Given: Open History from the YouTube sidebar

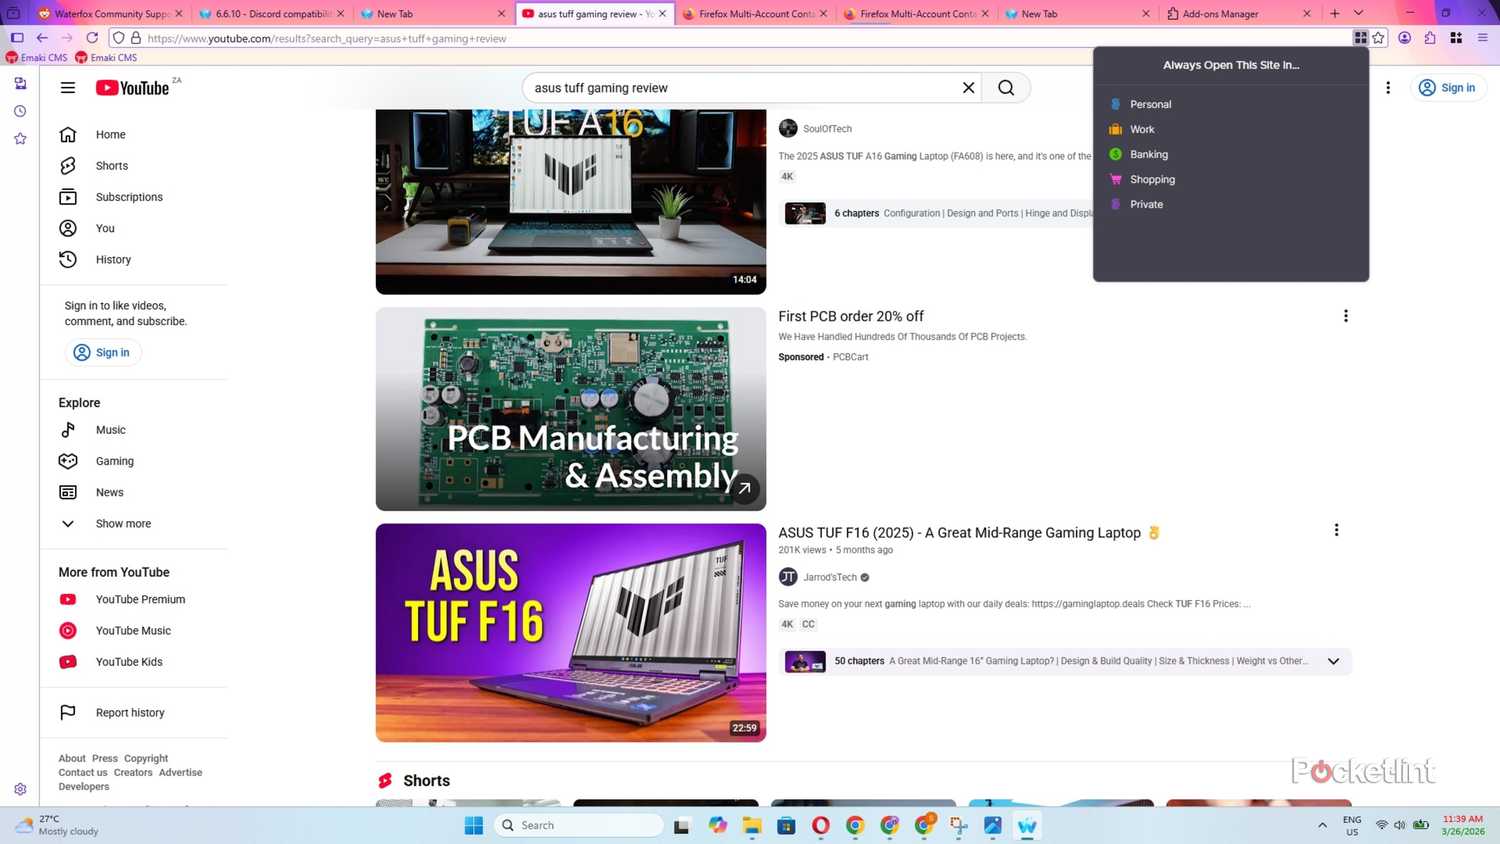Looking at the screenshot, I should [113, 259].
